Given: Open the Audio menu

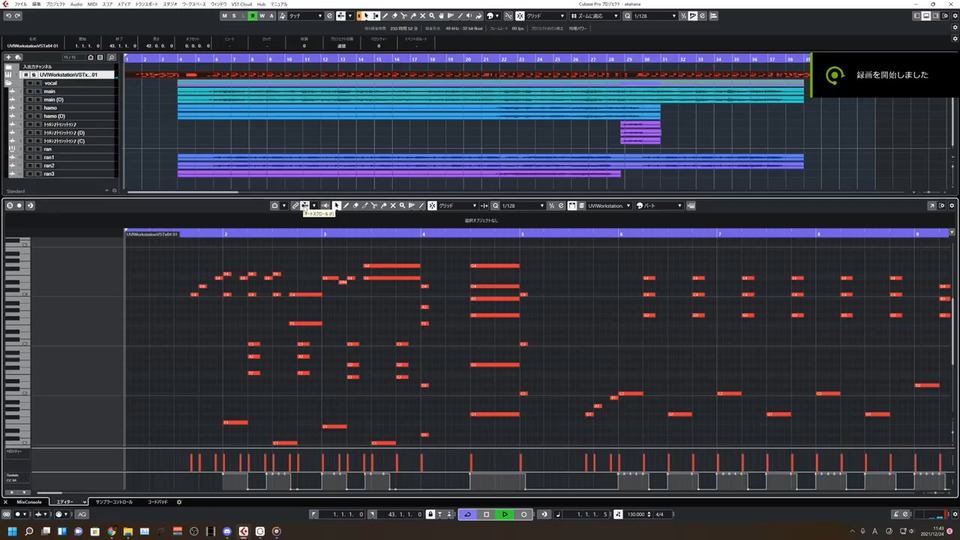Looking at the screenshot, I should click(76, 4).
